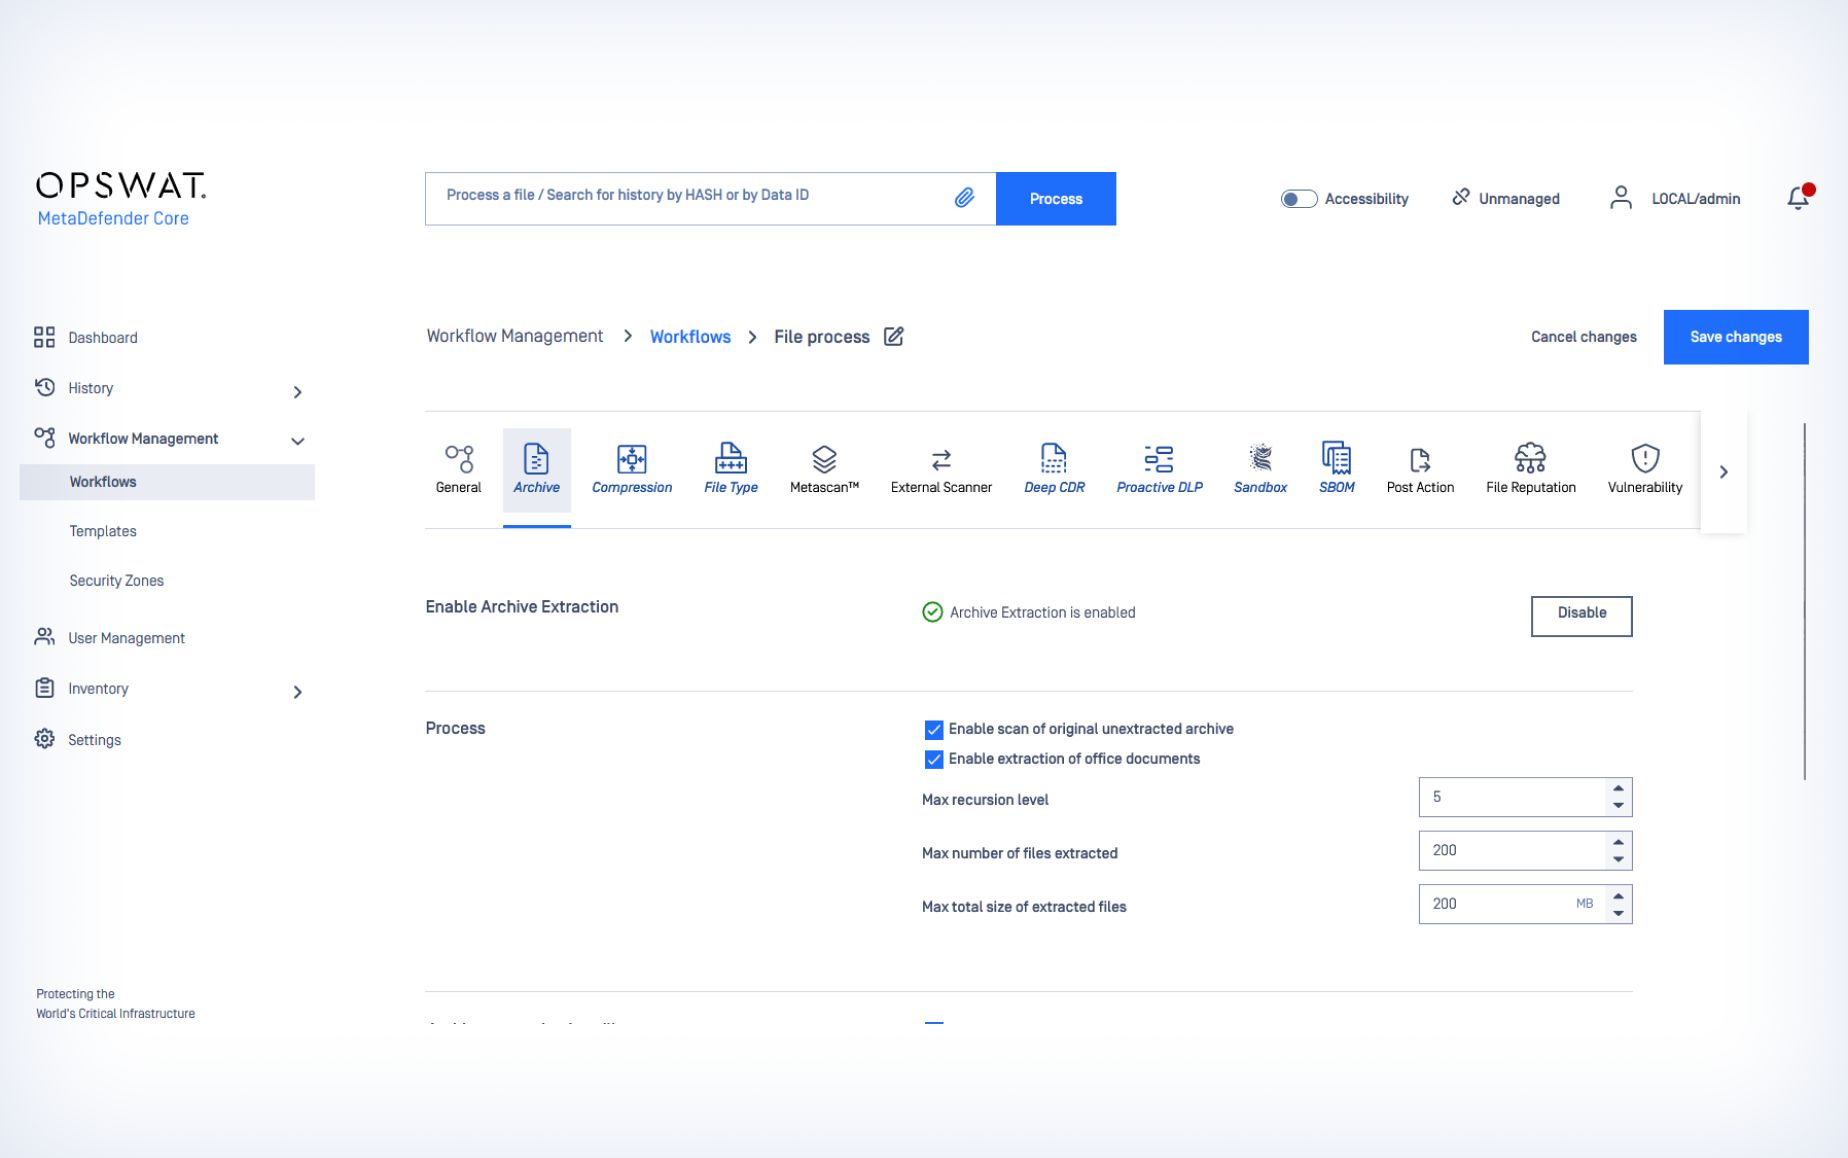Click the Save changes button
Viewport: 1848px width, 1158px height.
[x=1735, y=337]
